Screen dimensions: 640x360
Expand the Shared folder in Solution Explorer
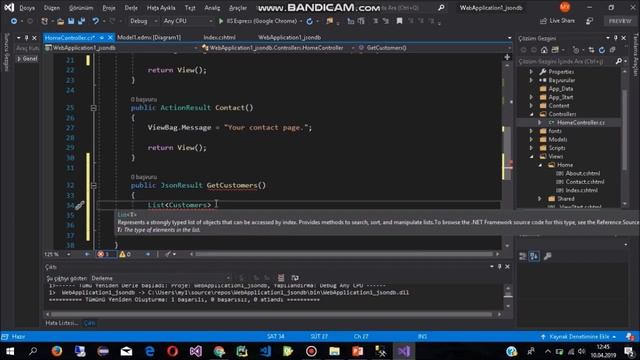point(540,199)
